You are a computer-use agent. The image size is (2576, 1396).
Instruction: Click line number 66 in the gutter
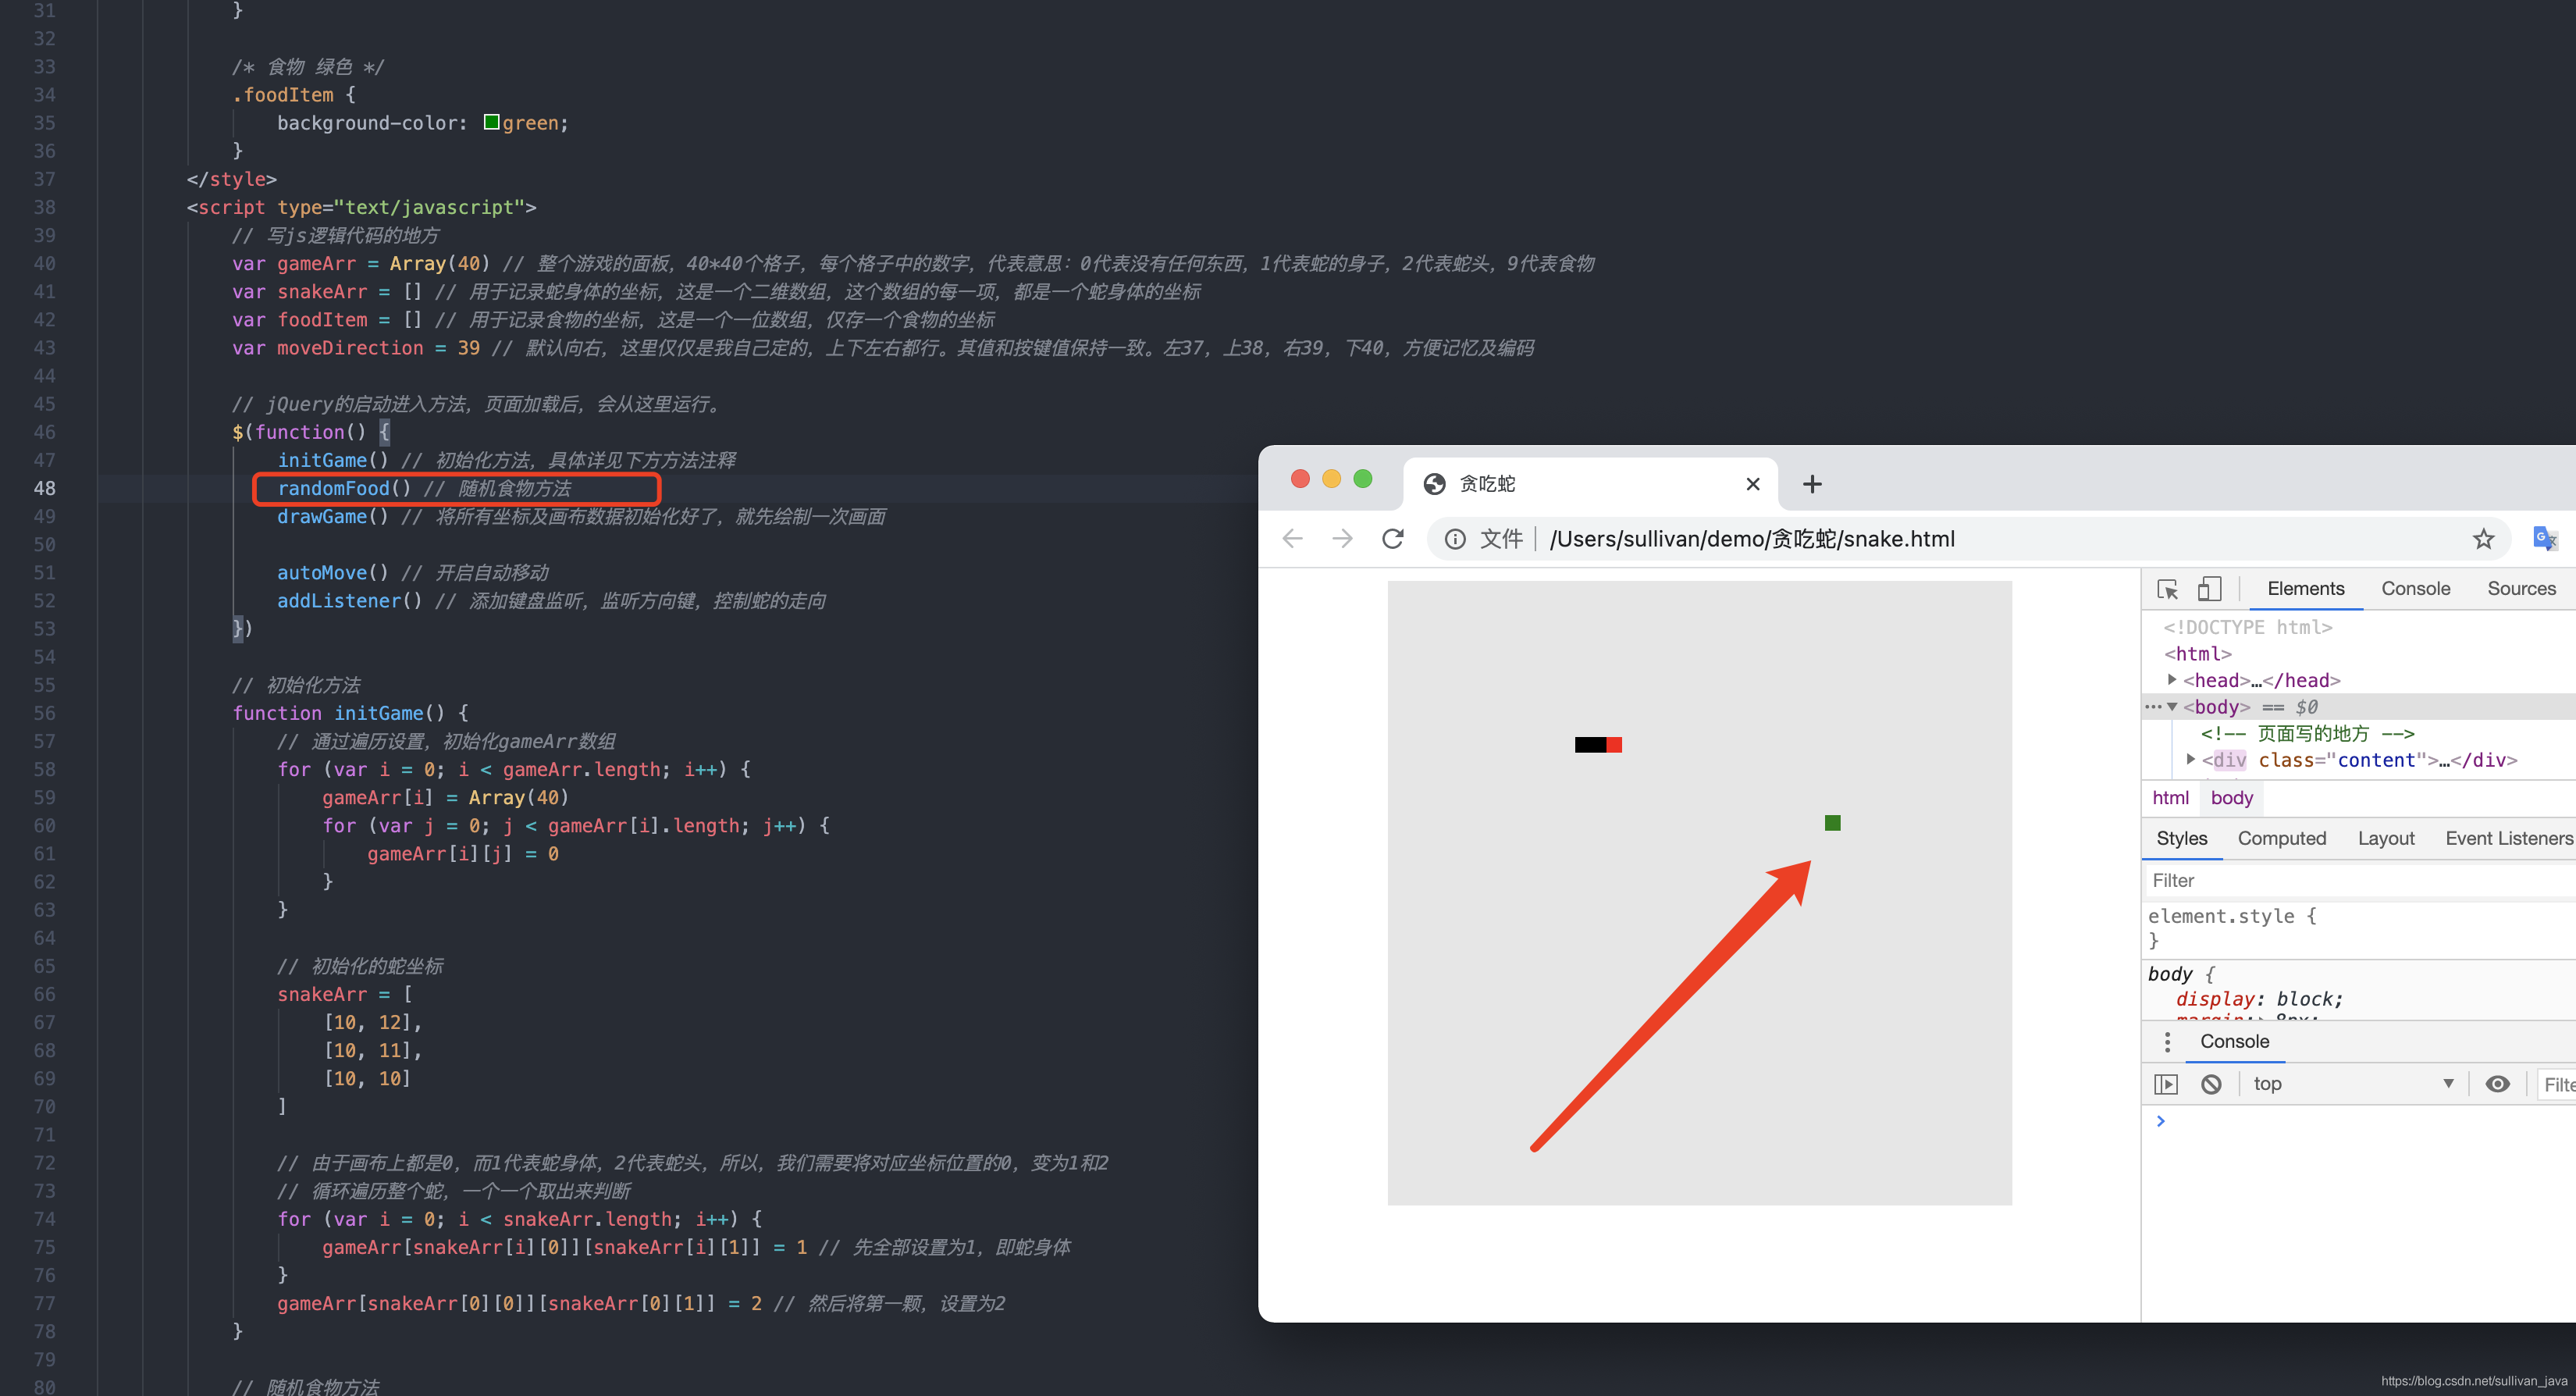pos(44,994)
